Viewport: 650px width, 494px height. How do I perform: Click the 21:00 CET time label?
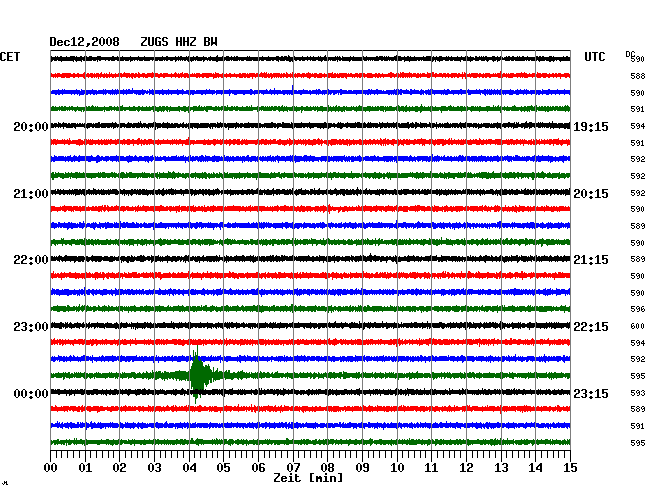(31, 194)
